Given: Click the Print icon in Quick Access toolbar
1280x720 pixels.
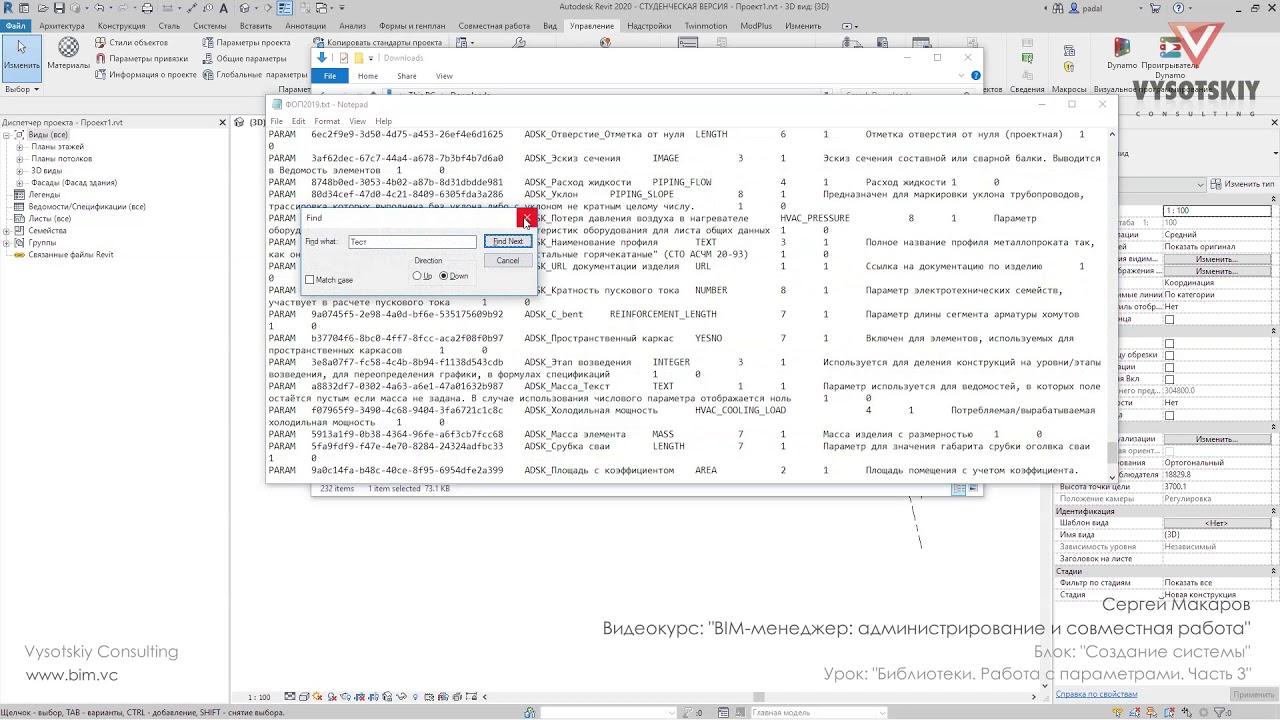Looking at the screenshot, I should [x=146, y=8].
